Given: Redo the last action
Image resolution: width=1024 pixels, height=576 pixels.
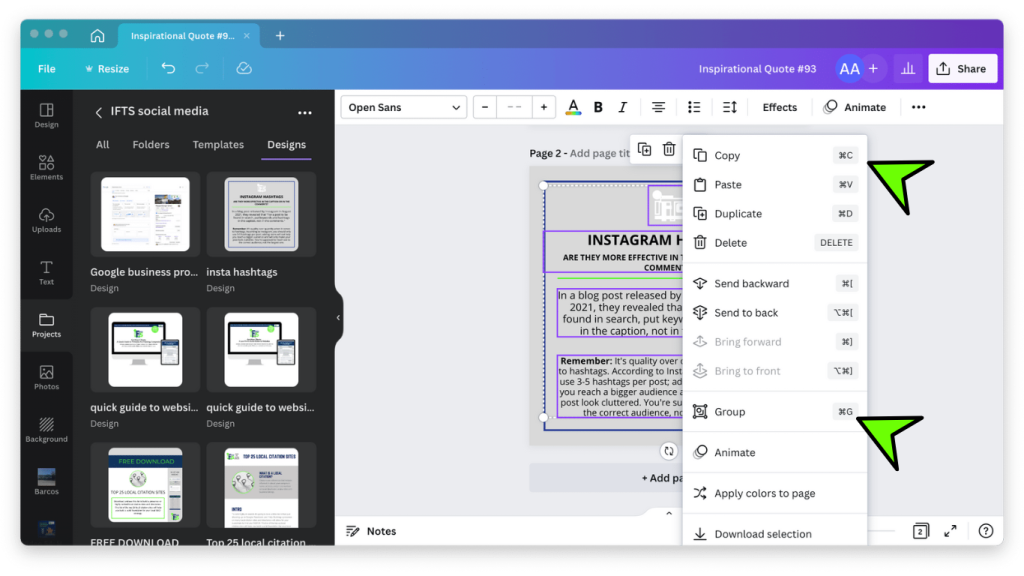Looking at the screenshot, I should (x=202, y=68).
